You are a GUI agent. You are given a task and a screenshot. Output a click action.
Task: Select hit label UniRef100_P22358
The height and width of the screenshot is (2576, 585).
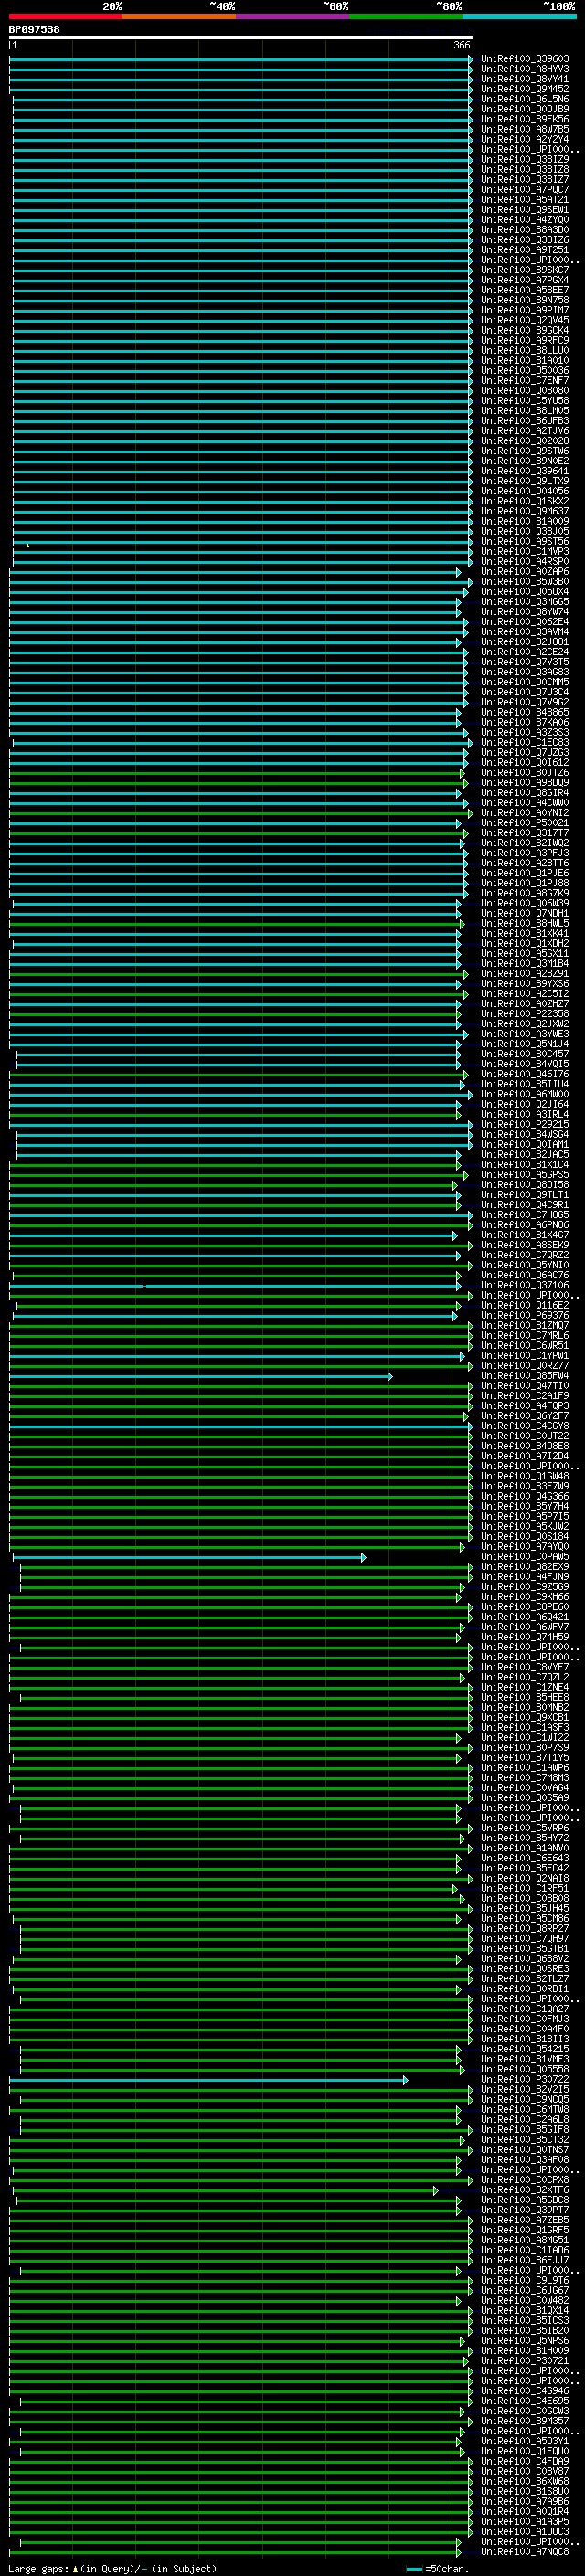[525, 1014]
